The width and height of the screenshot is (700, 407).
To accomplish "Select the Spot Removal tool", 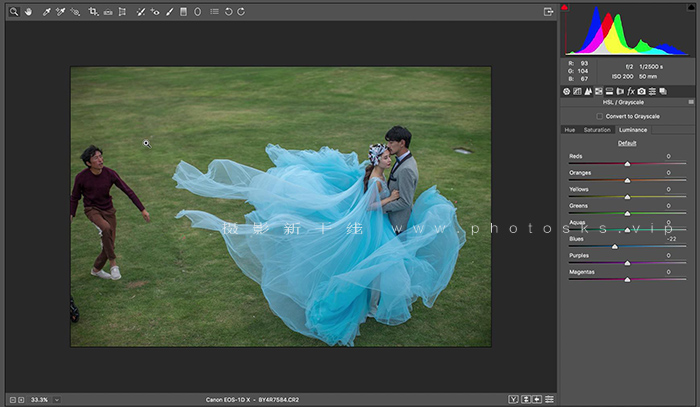I will (141, 12).
